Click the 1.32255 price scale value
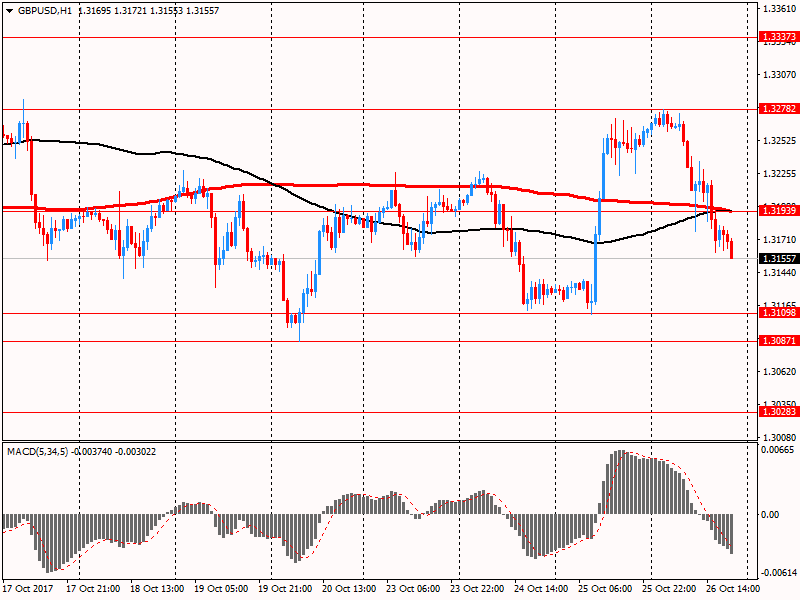 [779, 173]
